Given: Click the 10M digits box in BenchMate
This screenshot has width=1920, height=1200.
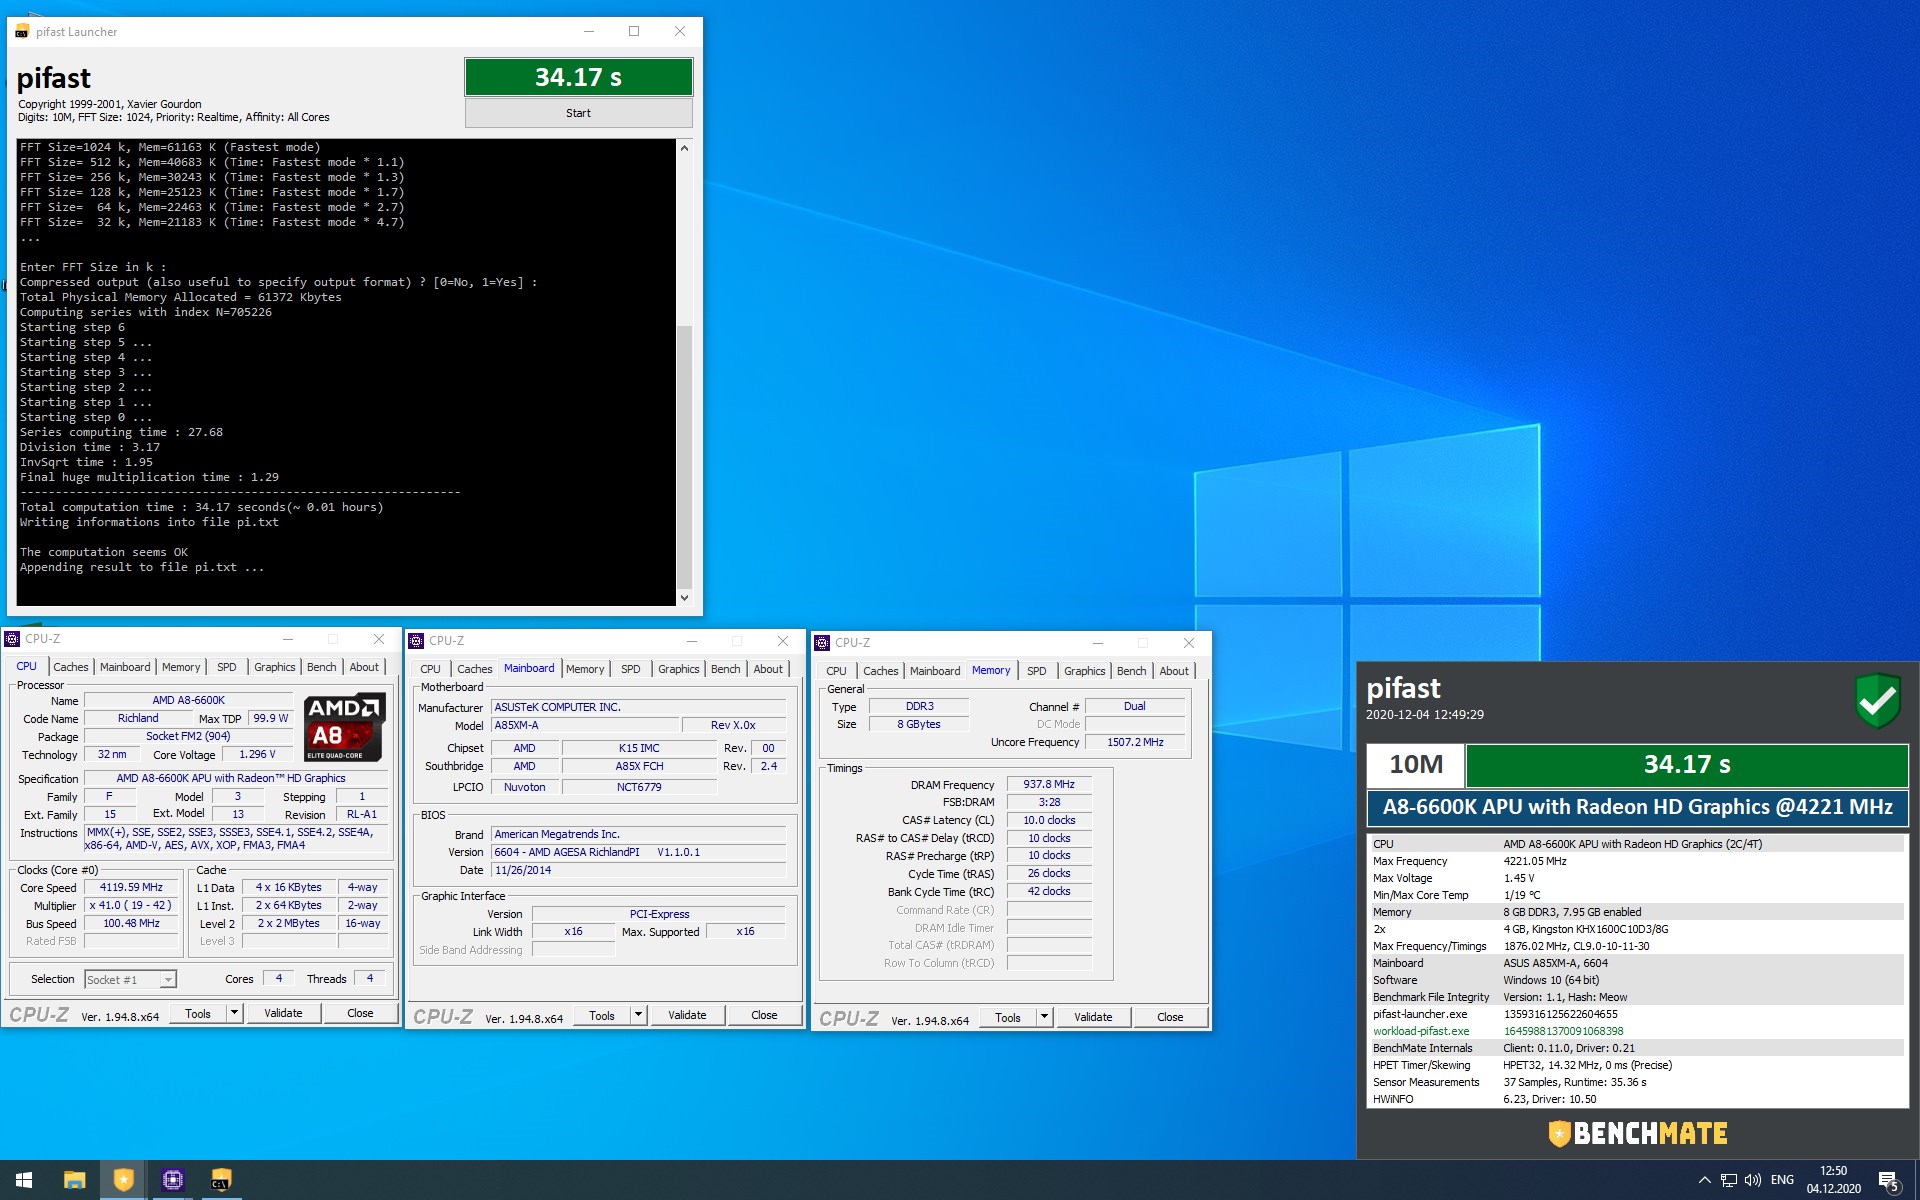Looking at the screenshot, I should (x=1415, y=765).
